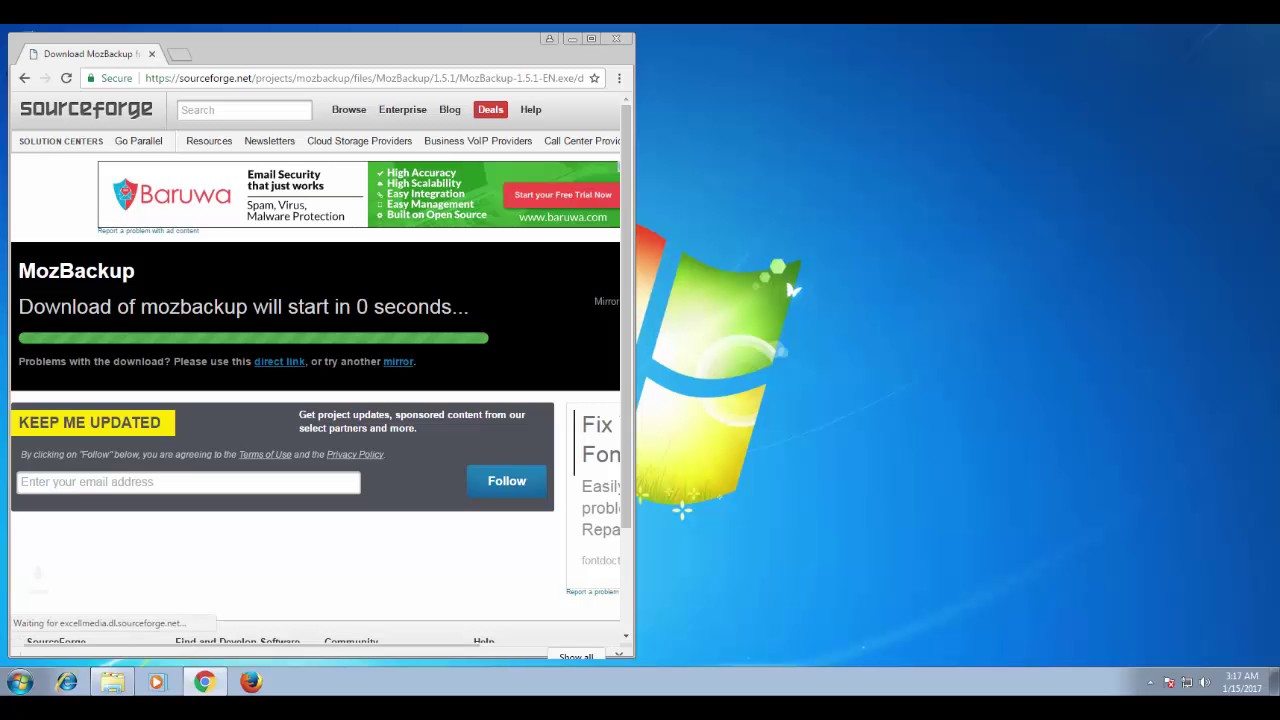Open a new tab next to MozBackup tab
Viewport: 1280px width, 720px height.
click(178, 54)
